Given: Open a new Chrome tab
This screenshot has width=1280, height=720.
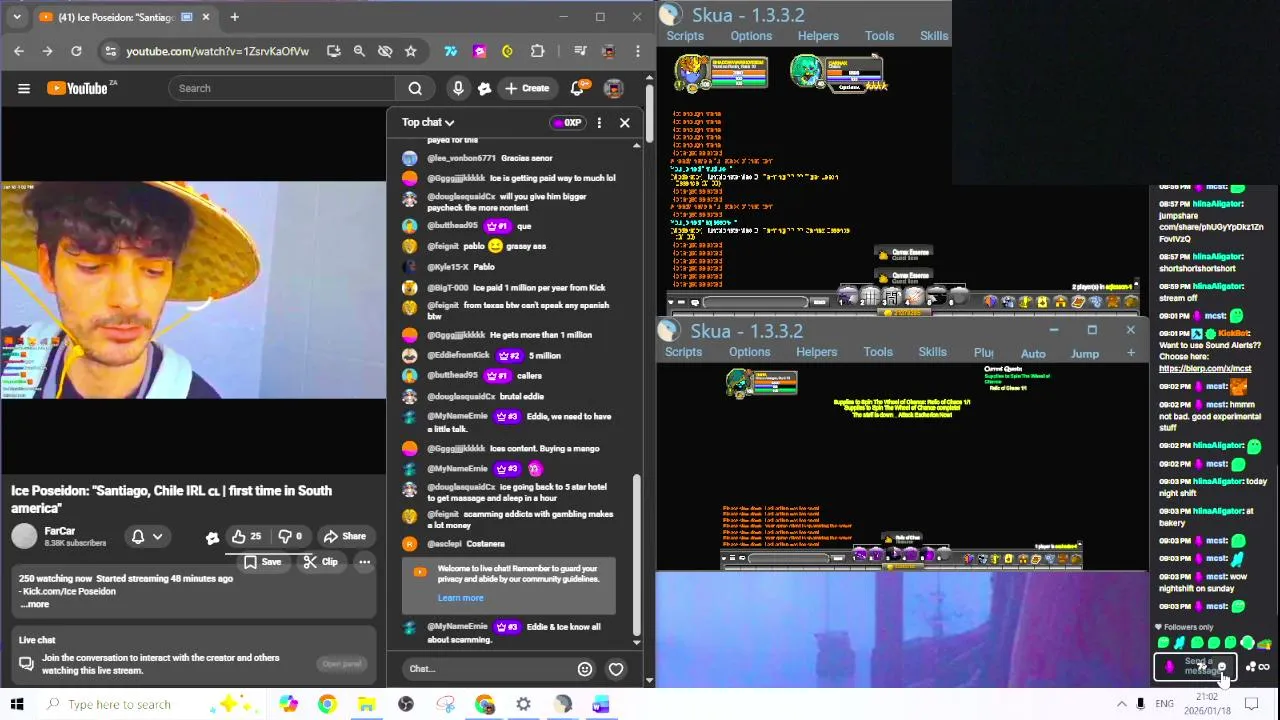Looking at the screenshot, I should (234, 17).
